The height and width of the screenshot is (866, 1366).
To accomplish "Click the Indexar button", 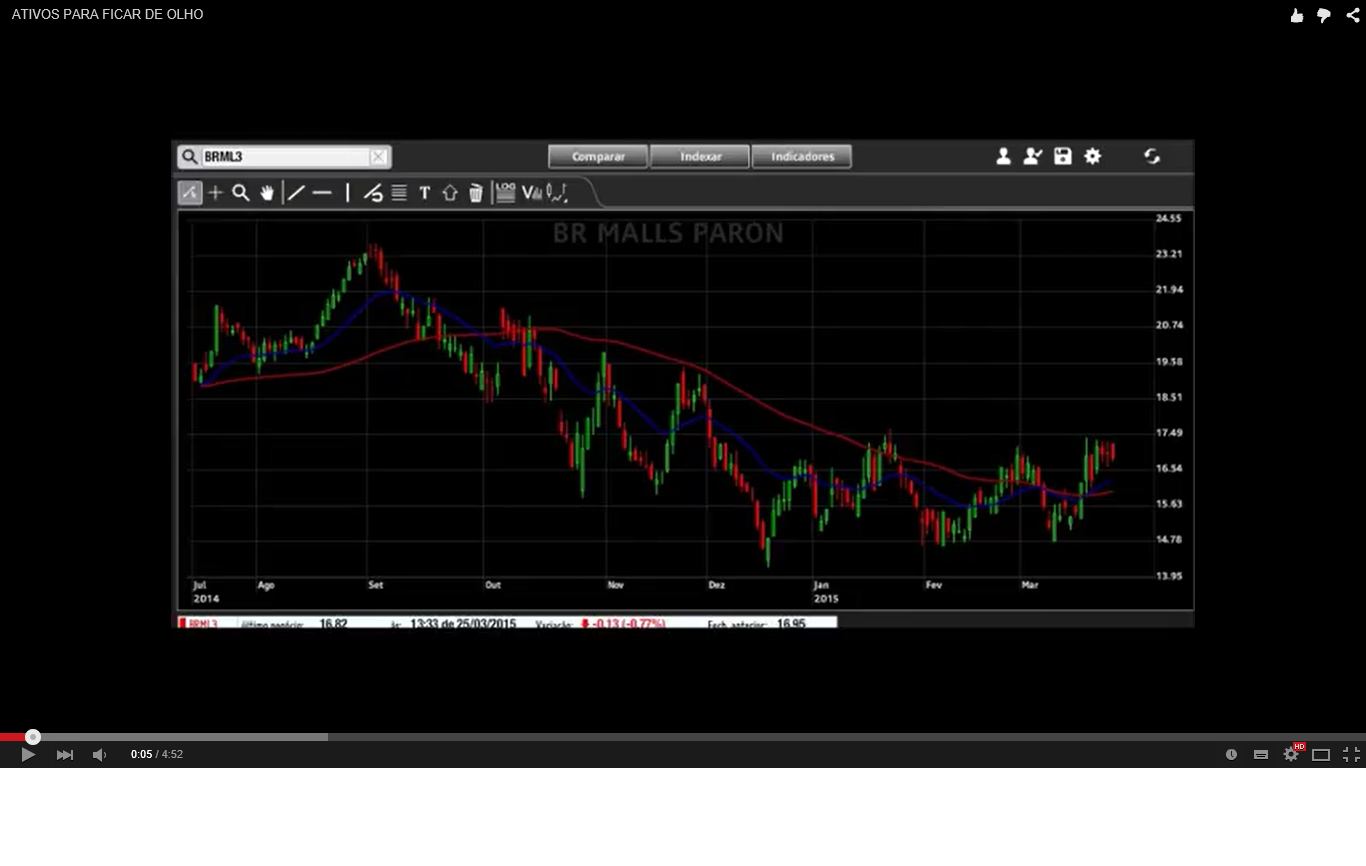I will click(700, 157).
